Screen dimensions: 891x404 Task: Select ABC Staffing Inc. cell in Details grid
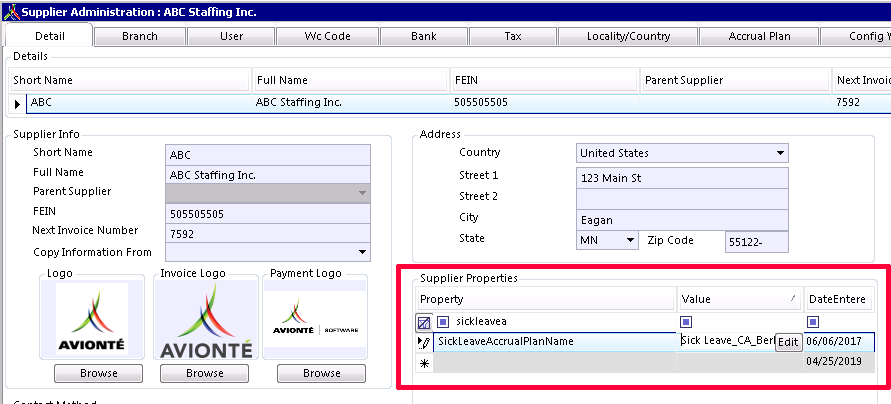(352, 103)
